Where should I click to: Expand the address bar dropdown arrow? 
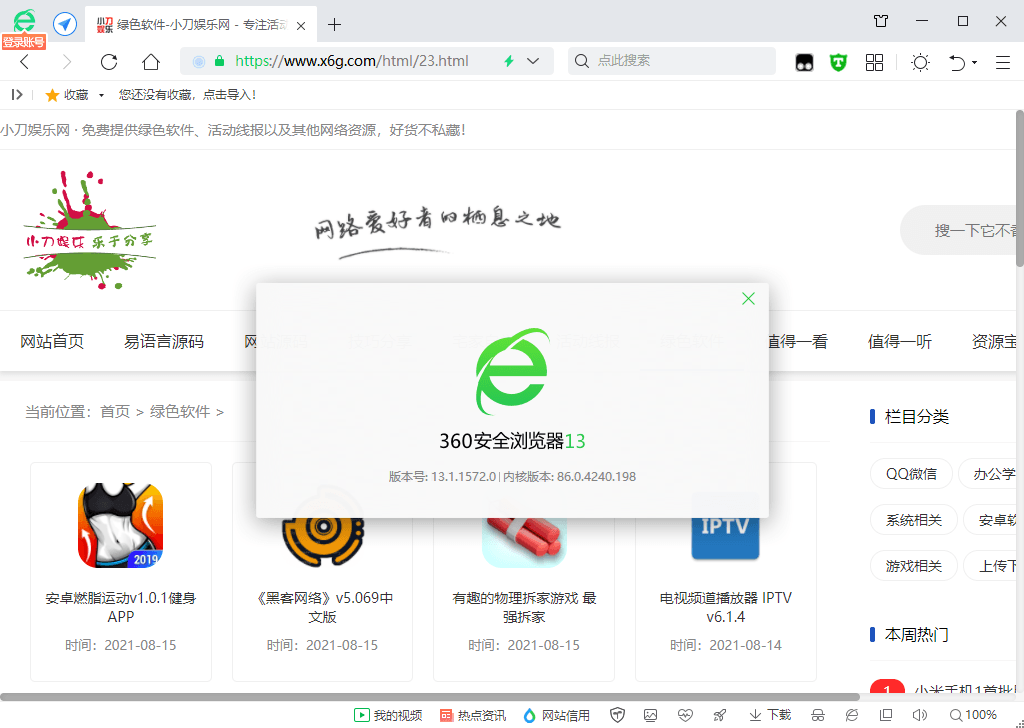pyautogui.click(x=533, y=61)
